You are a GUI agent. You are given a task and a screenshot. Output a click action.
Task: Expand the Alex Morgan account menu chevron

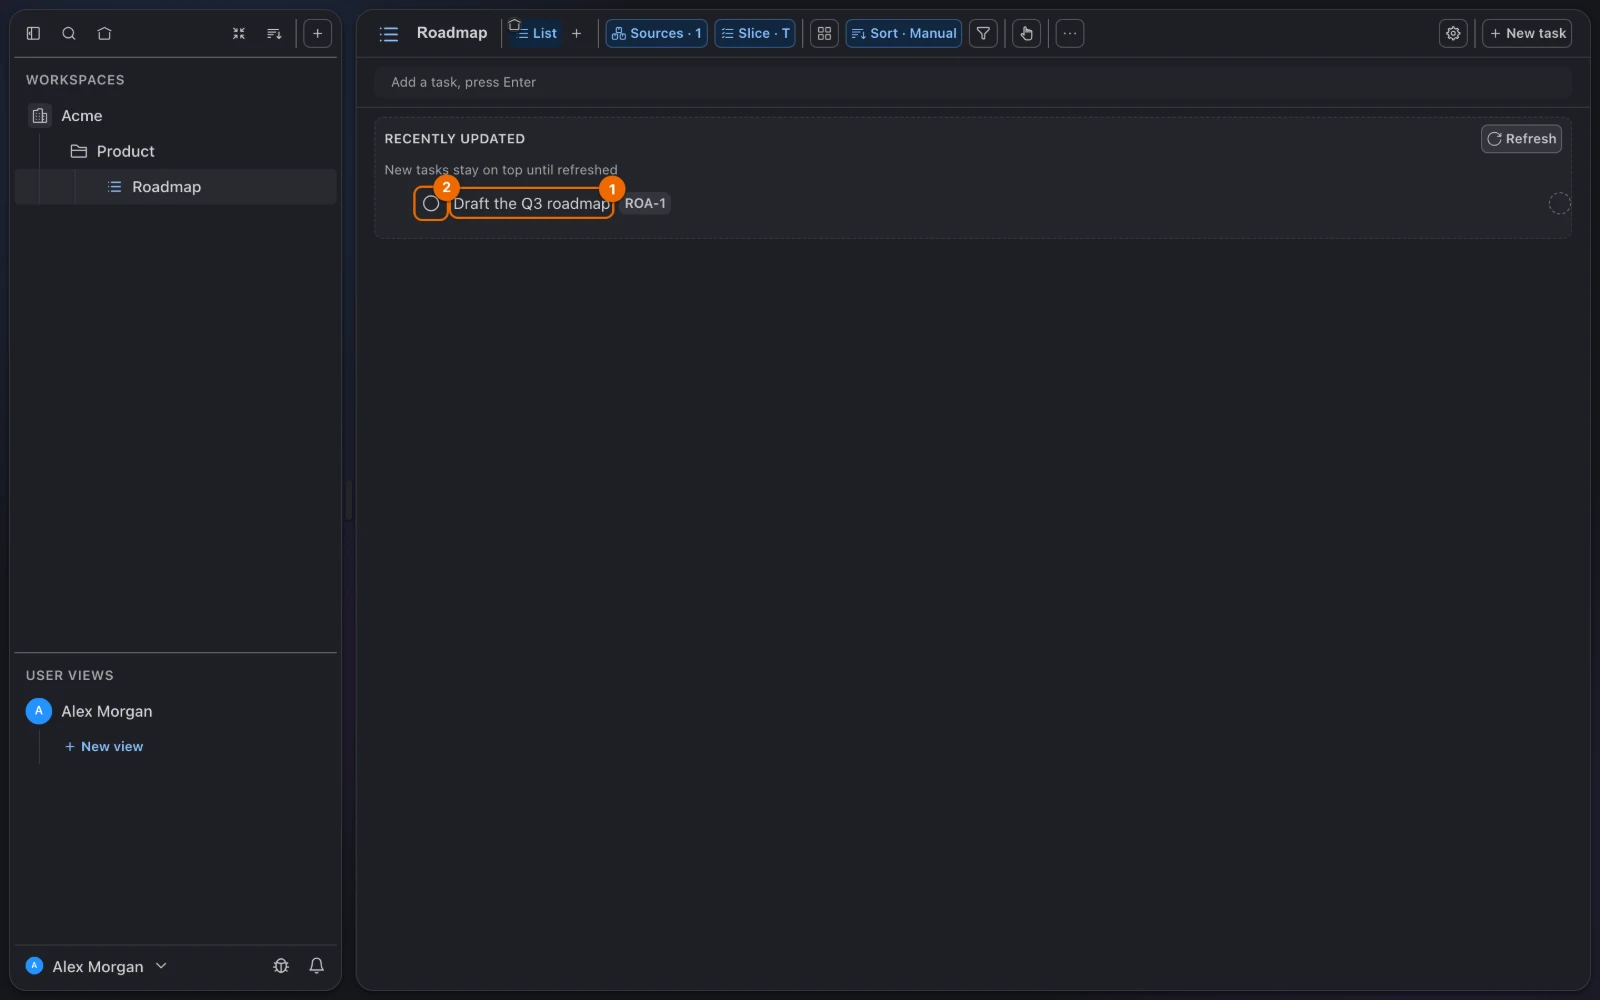point(161,966)
